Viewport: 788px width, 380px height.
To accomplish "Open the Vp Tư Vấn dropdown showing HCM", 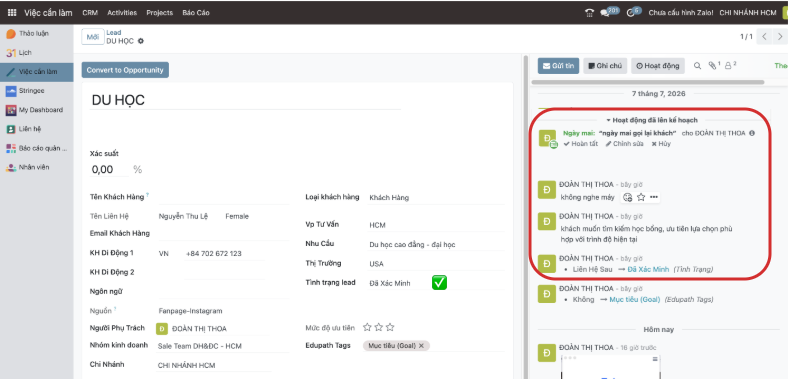I will pyautogui.click(x=436, y=225).
